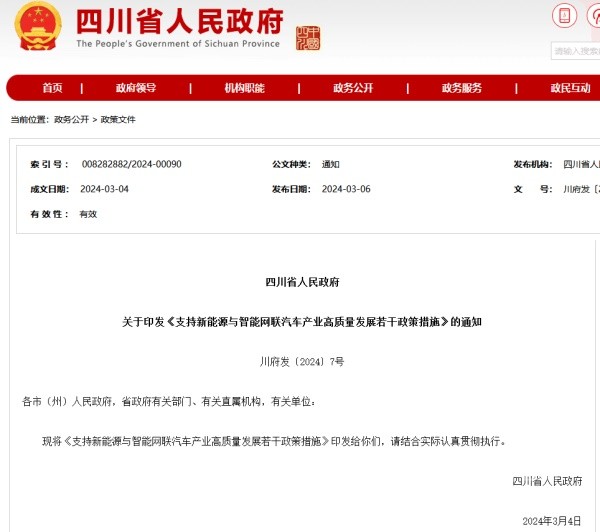Image resolution: width=600 pixels, height=532 pixels.
Task: Click the 文号 label
Action: tap(533, 189)
